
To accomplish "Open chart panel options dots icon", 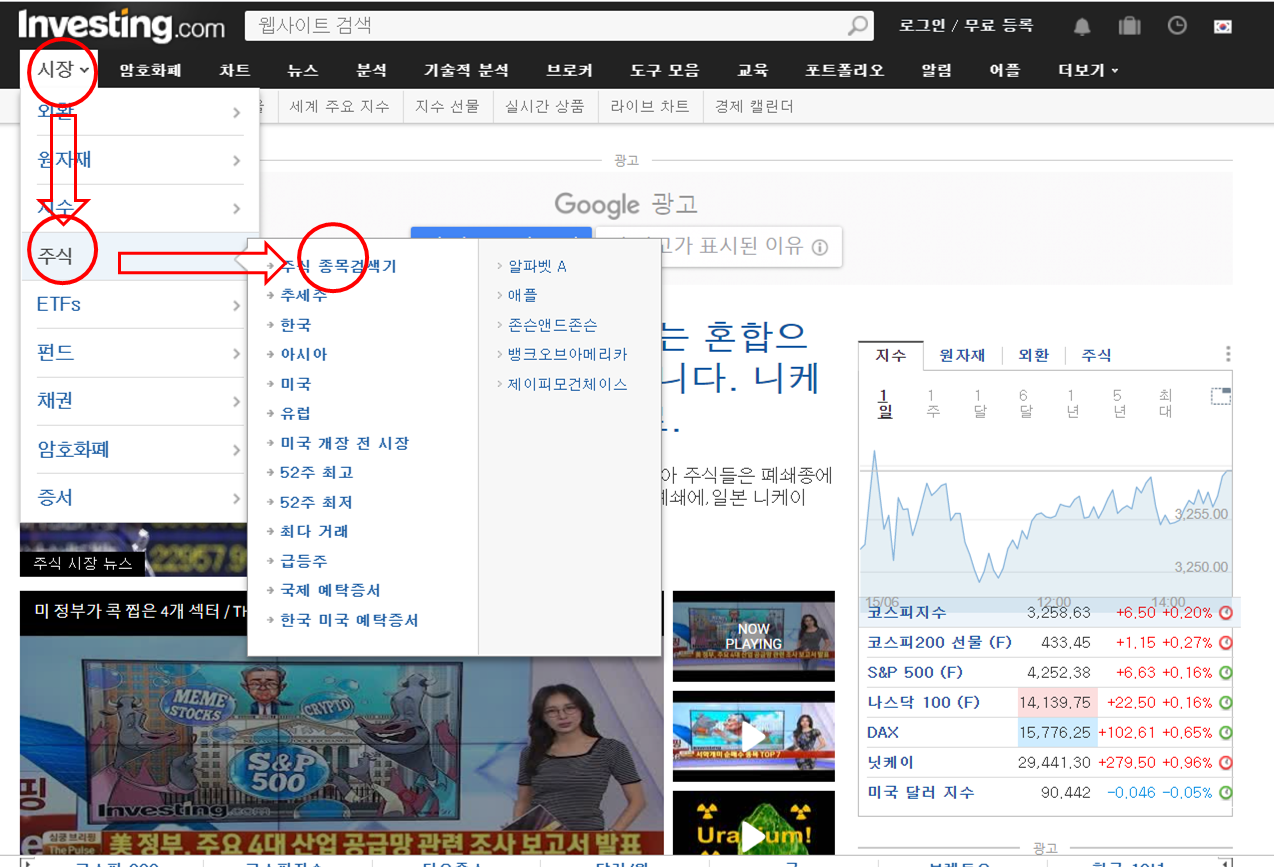I will tap(1228, 354).
